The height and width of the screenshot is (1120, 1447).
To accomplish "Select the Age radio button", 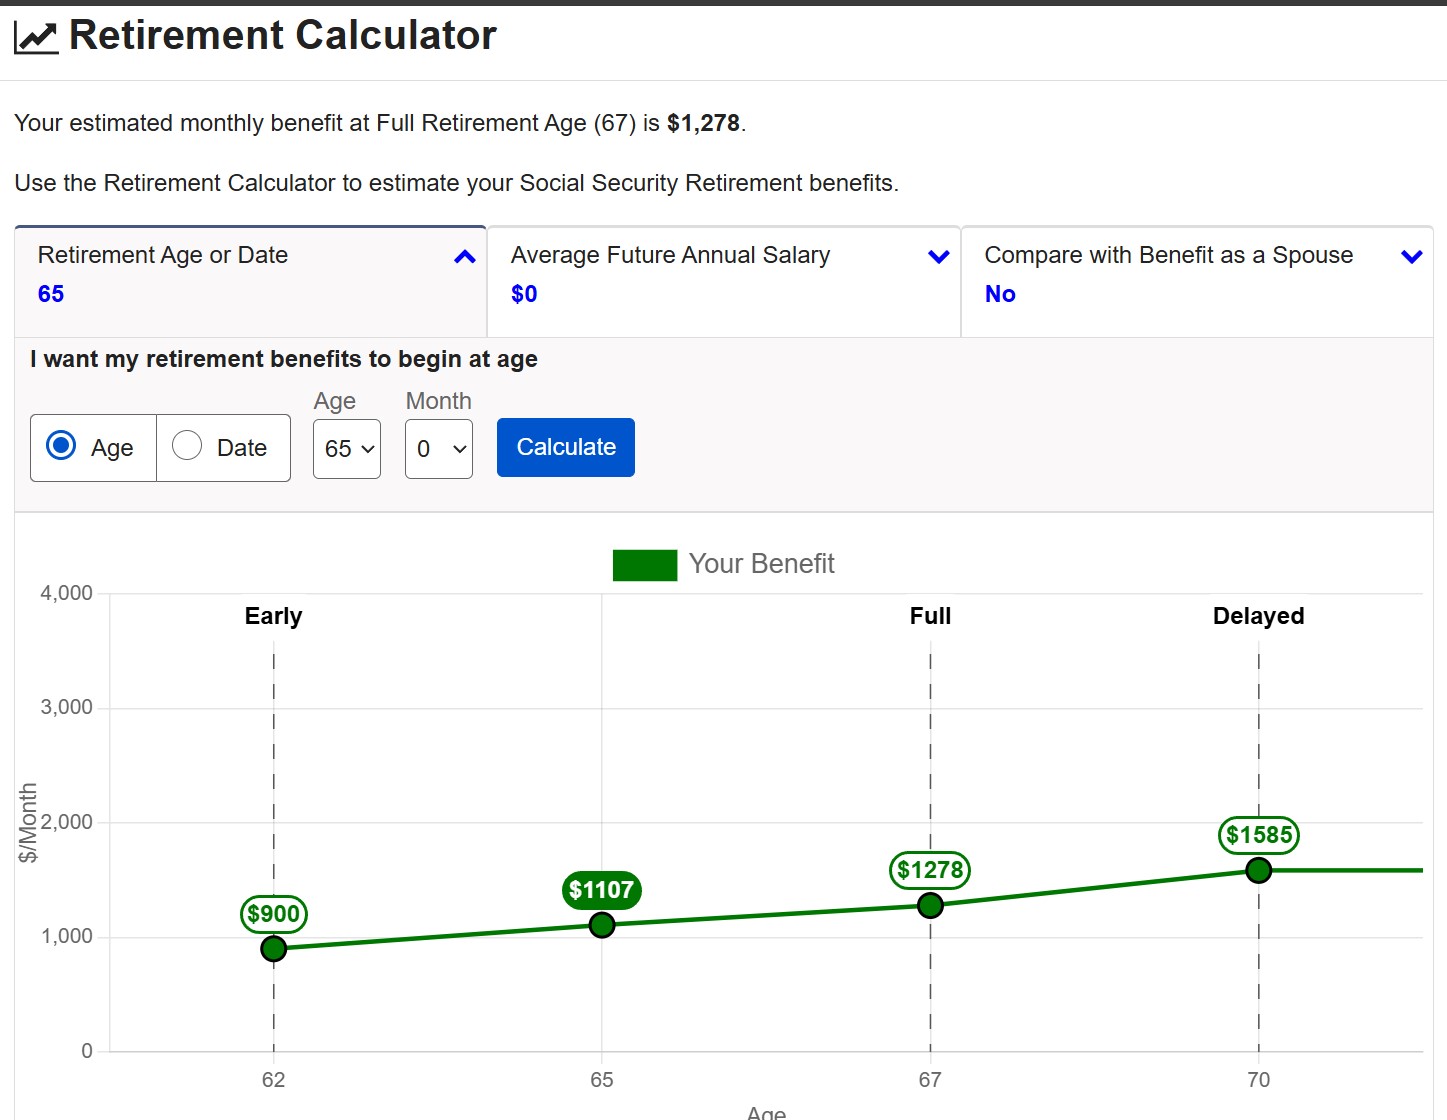I will (61, 445).
